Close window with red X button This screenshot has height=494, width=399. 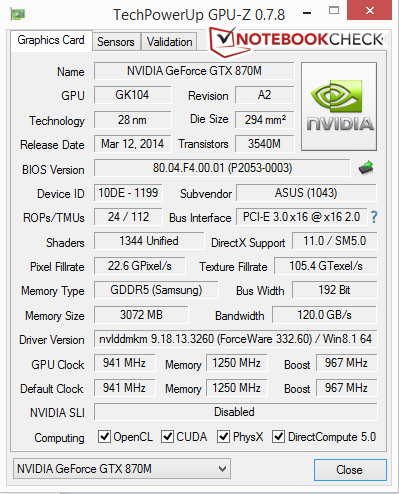pyautogui.click(x=370, y=10)
